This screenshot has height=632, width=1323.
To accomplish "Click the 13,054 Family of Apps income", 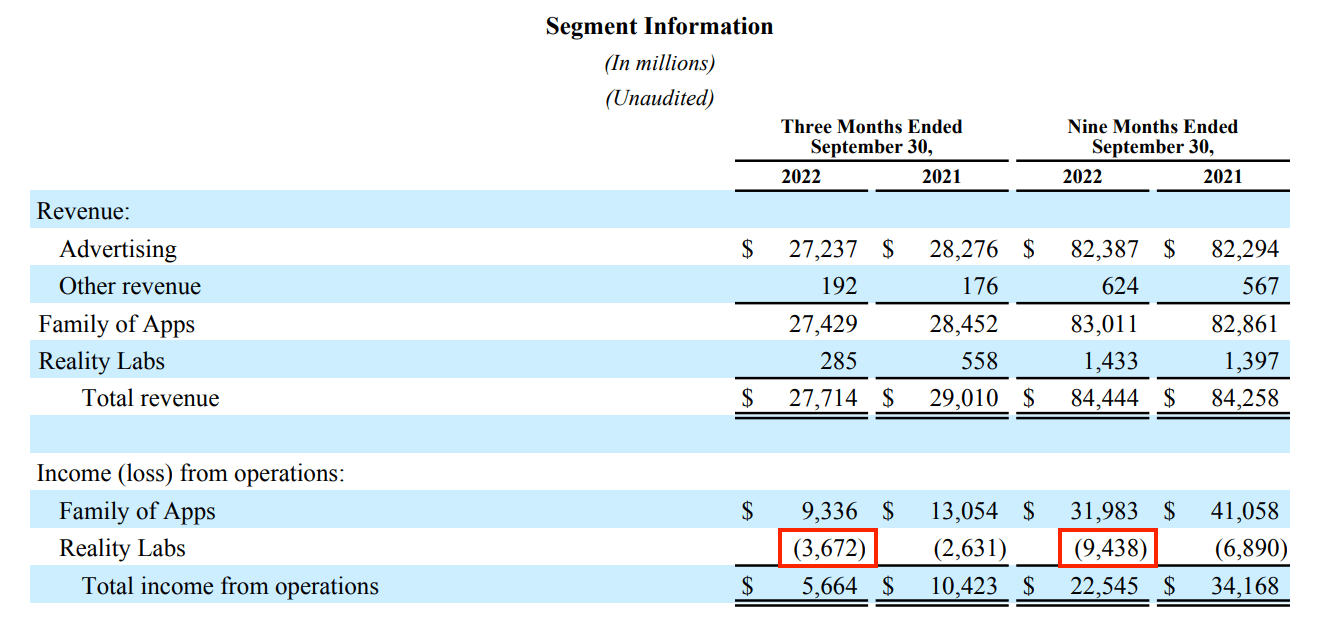I will pos(963,511).
